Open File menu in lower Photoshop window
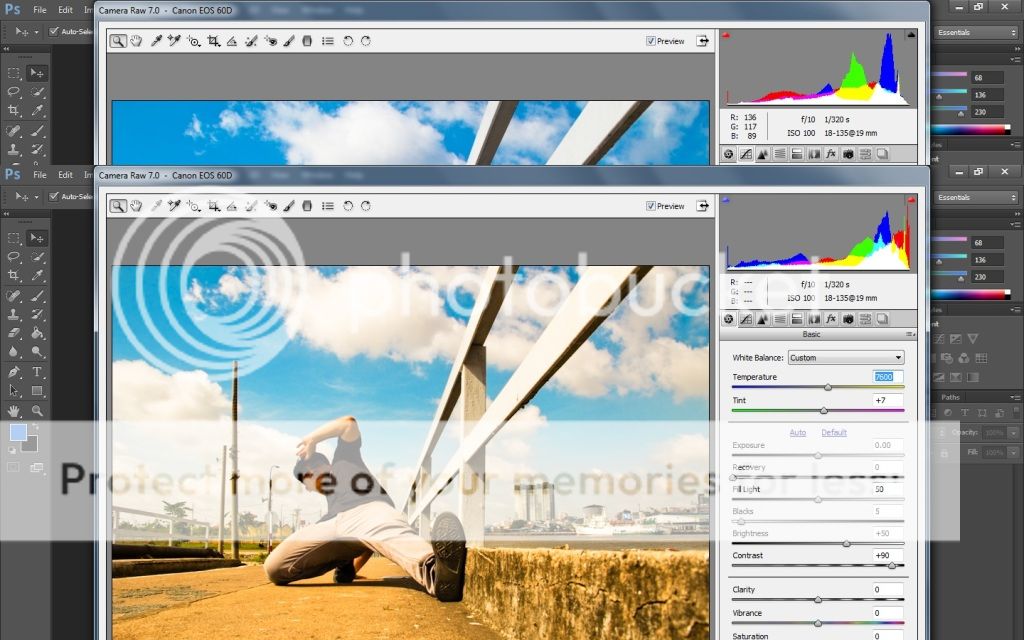This screenshot has width=1024, height=640. (x=40, y=174)
